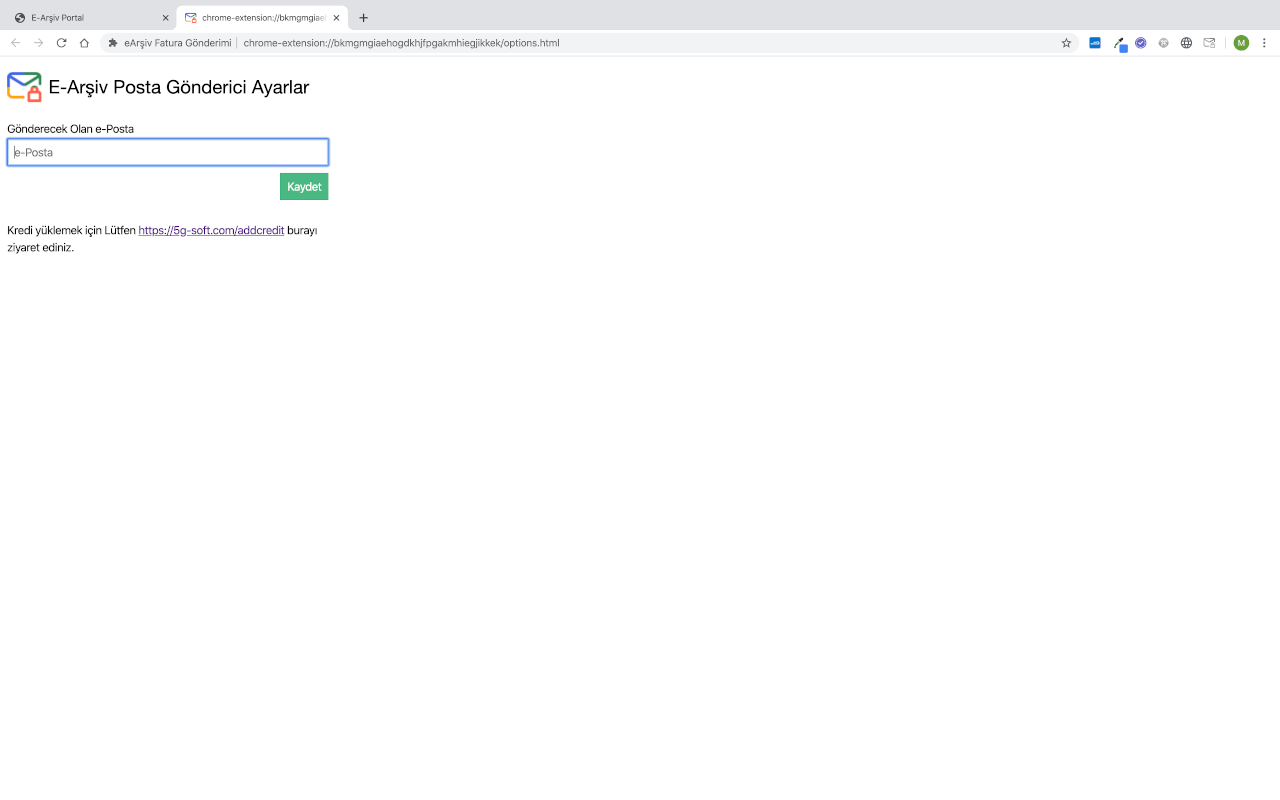Open the Chrome three-dot menu
Screen dimensions: 1280x800
point(1264,43)
